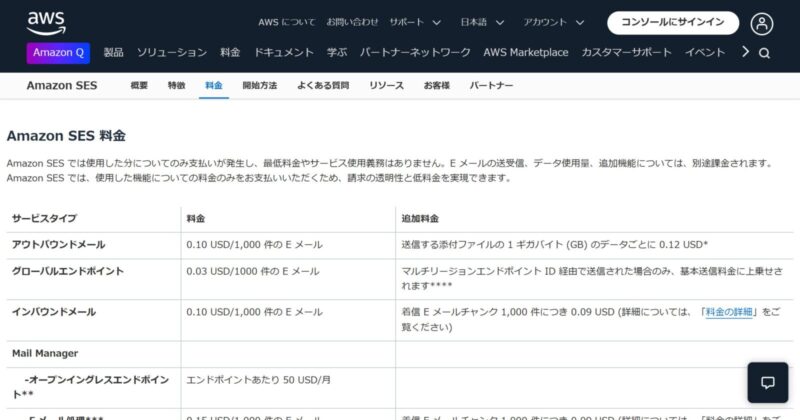
Task: Click the Amazon SES product title
Action: click(x=61, y=86)
